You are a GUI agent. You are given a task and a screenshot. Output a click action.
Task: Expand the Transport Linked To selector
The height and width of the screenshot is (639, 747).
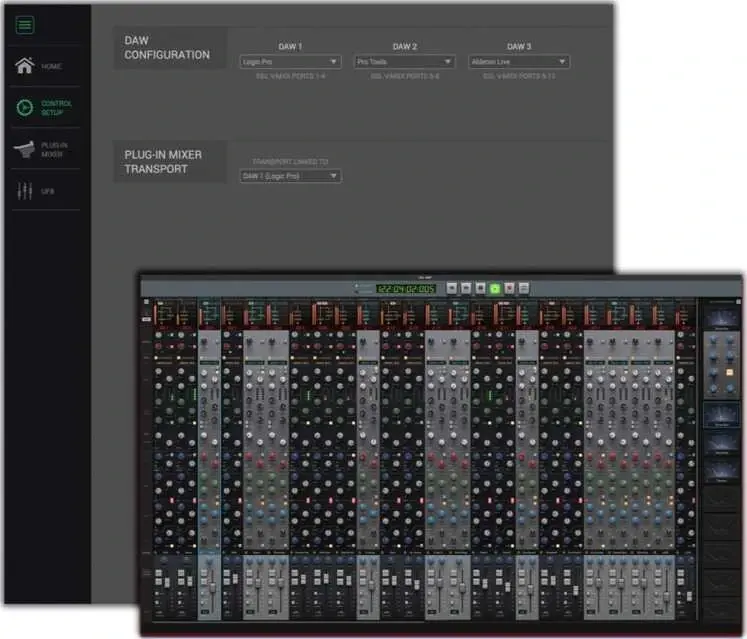(291, 176)
